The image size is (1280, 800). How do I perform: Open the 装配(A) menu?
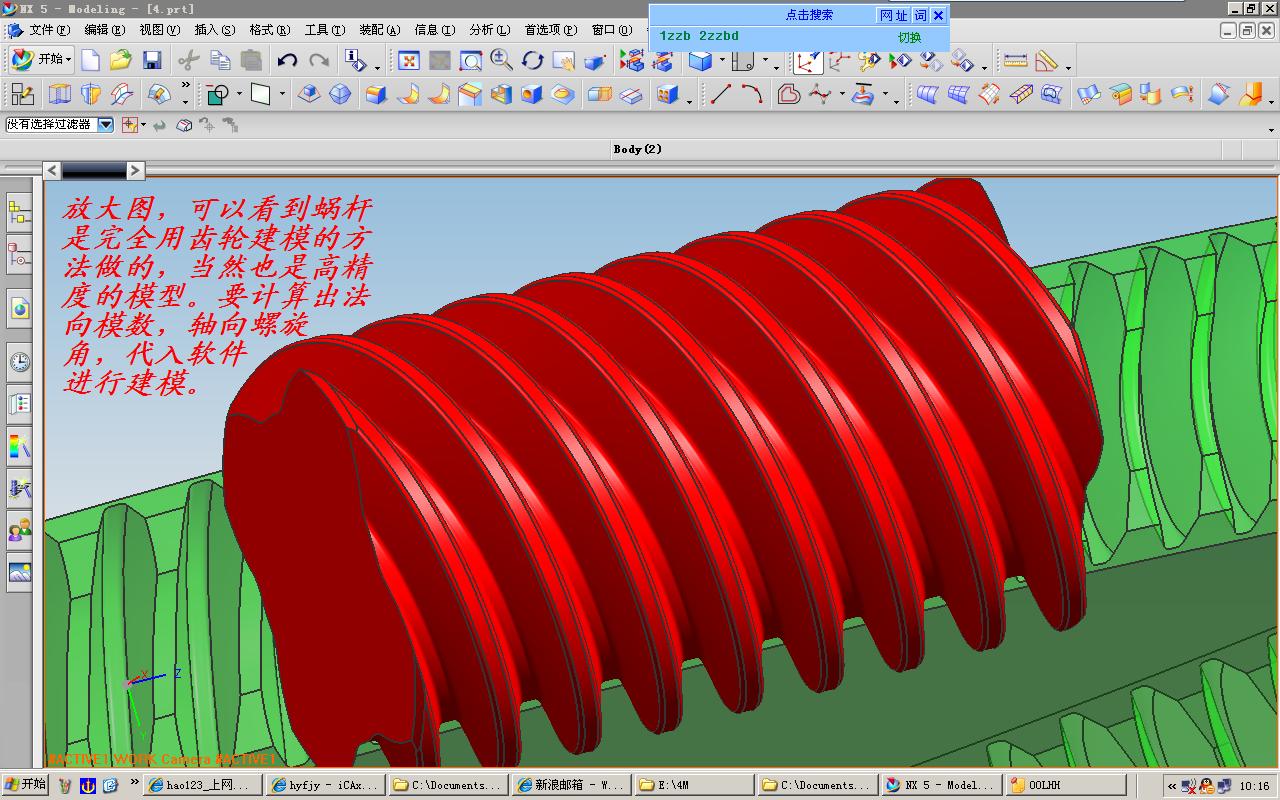[379, 30]
